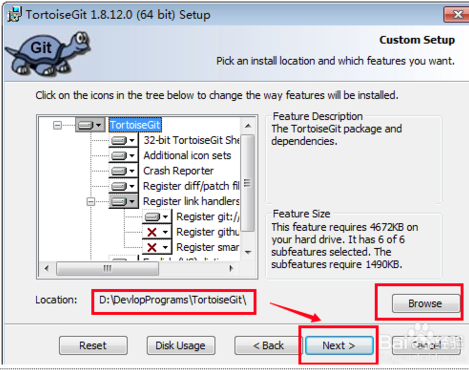Click drive icon for Register git:// feature
The width and height of the screenshot is (469, 370).
pyautogui.click(x=157, y=217)
